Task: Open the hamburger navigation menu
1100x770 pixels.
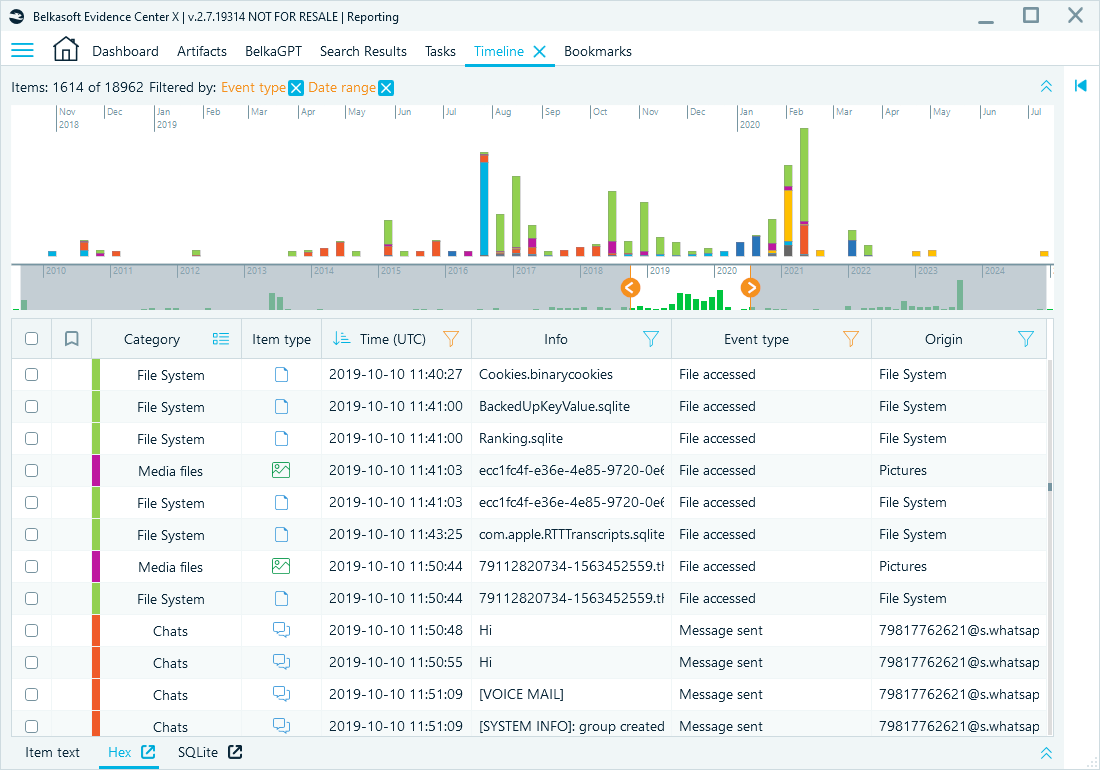Action: point(22,50)
